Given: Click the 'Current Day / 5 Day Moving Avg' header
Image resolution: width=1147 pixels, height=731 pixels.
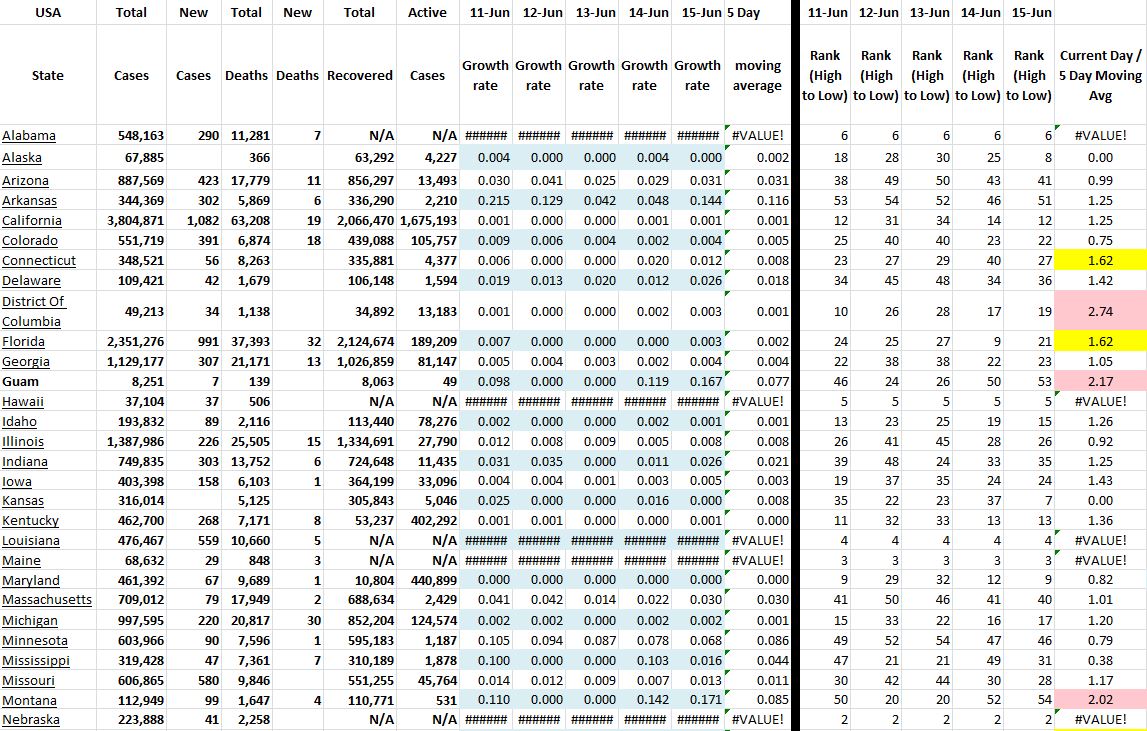Looking at the screenshot, I should click(1100, 76).
